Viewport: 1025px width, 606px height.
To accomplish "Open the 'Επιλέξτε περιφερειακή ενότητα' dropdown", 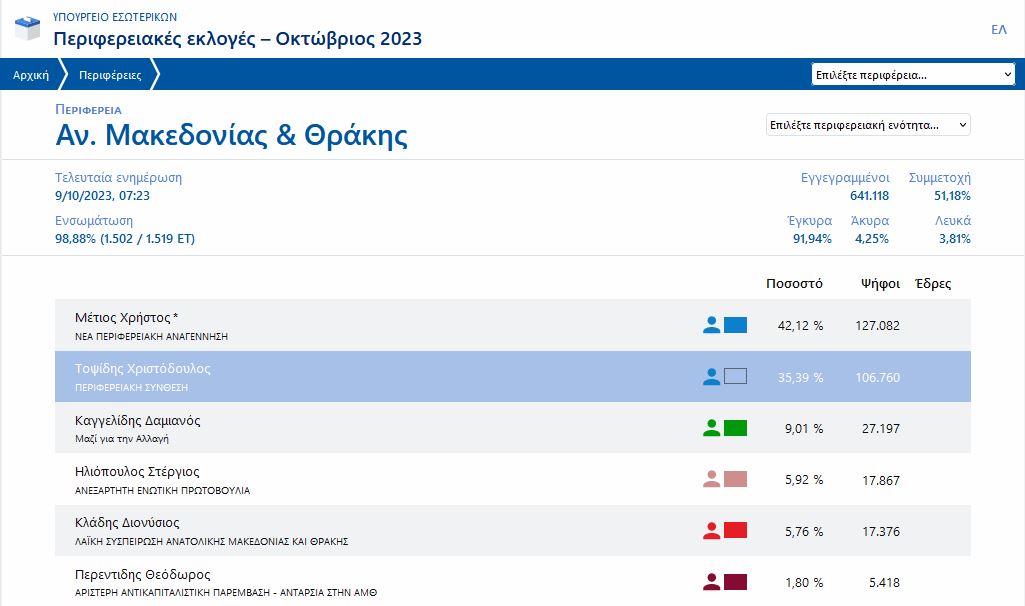I will coord(867,125).
